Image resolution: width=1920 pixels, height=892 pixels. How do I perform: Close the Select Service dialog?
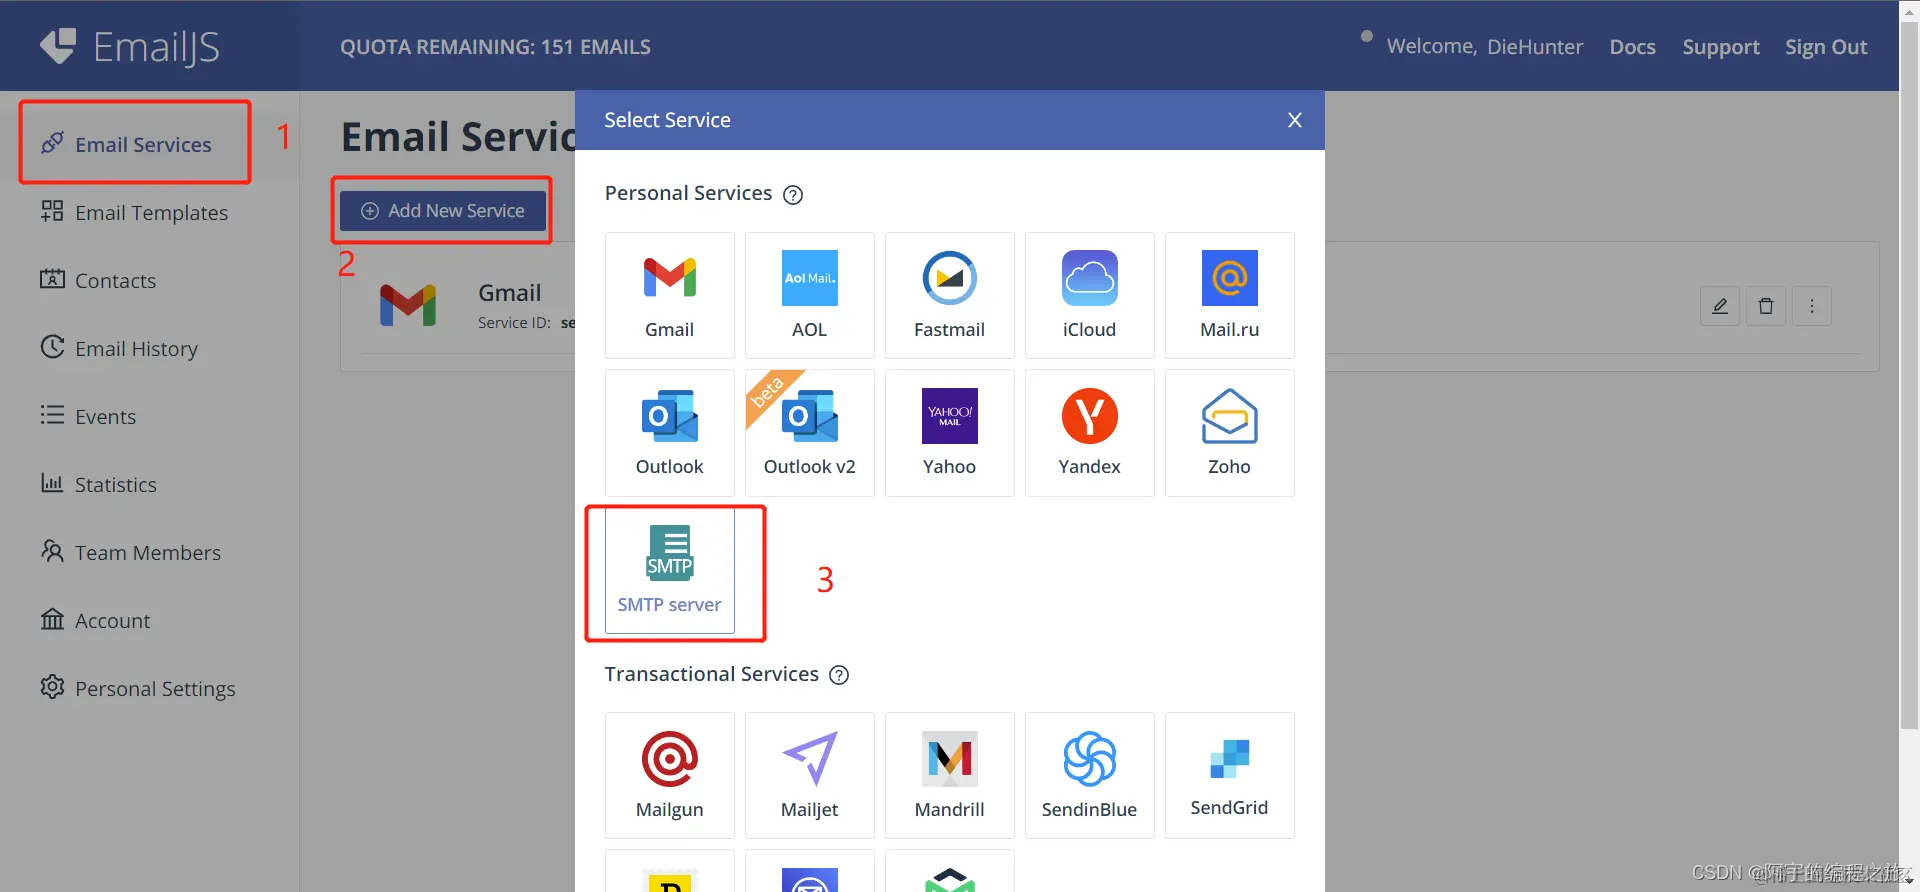(x=1294, y=120)
